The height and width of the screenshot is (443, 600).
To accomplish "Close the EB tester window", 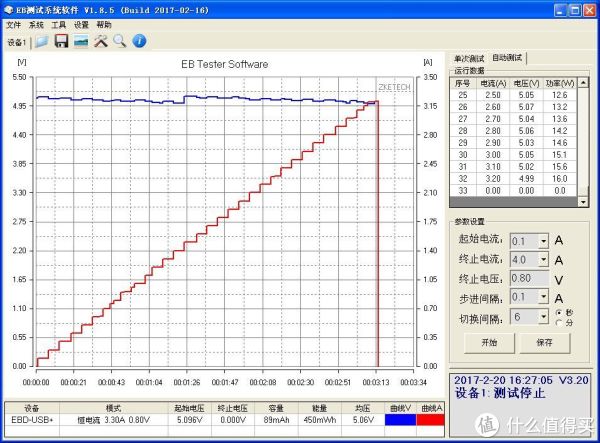I will (589, 10).
